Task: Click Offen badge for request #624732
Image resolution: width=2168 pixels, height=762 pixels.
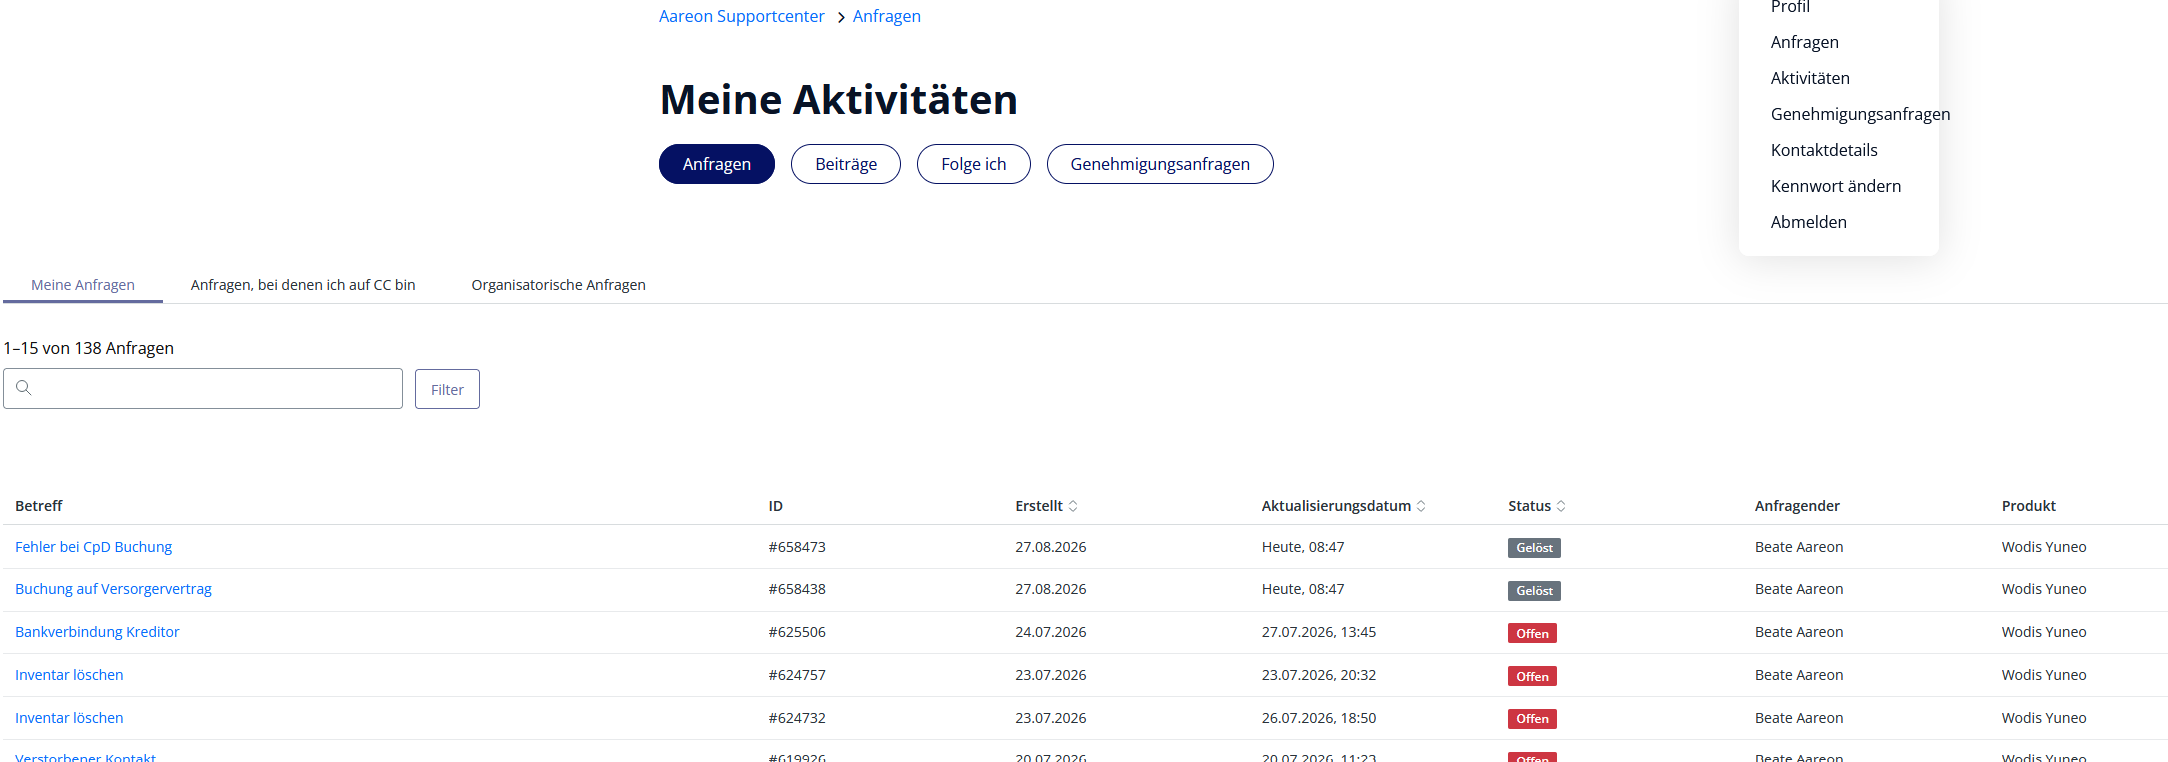Action: tap(1532, 719)
